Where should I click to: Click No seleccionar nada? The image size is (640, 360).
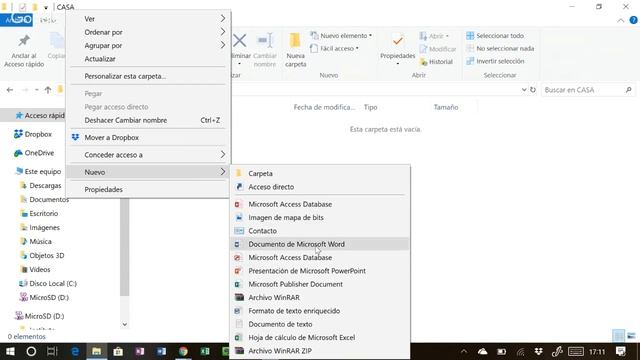500,48
